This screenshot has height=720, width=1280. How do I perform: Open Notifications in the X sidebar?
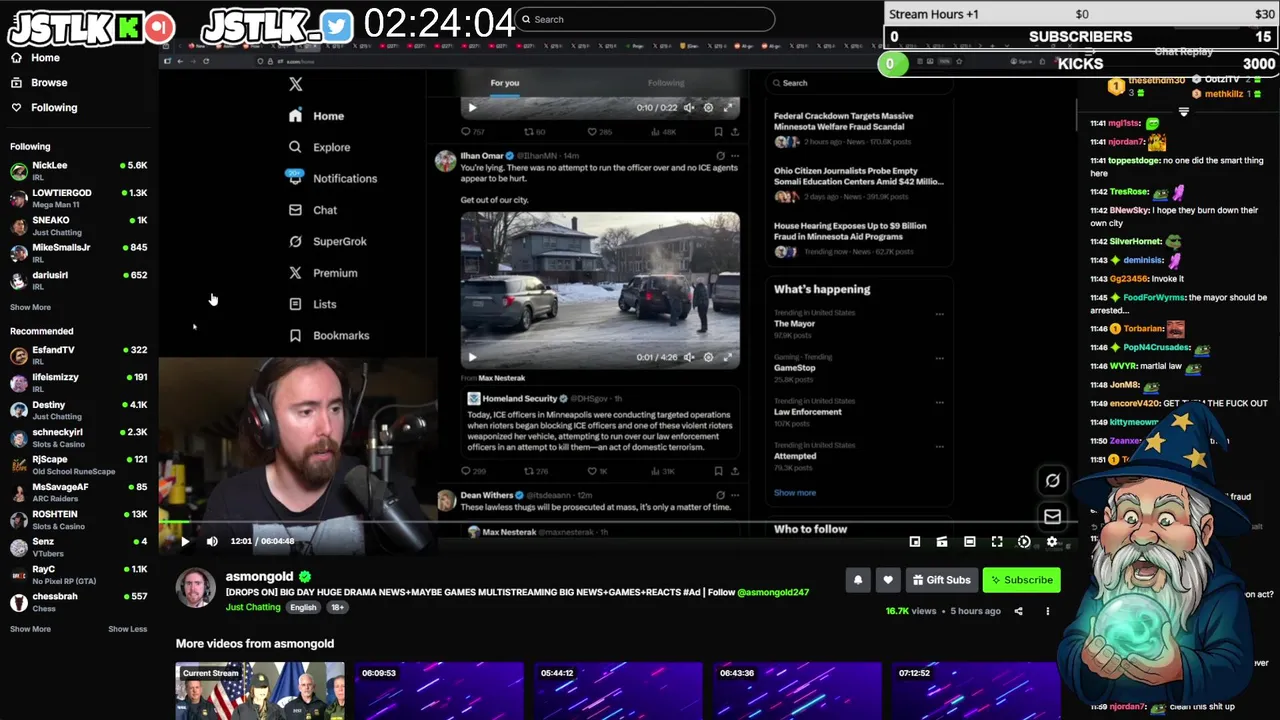tap(333, 178)
